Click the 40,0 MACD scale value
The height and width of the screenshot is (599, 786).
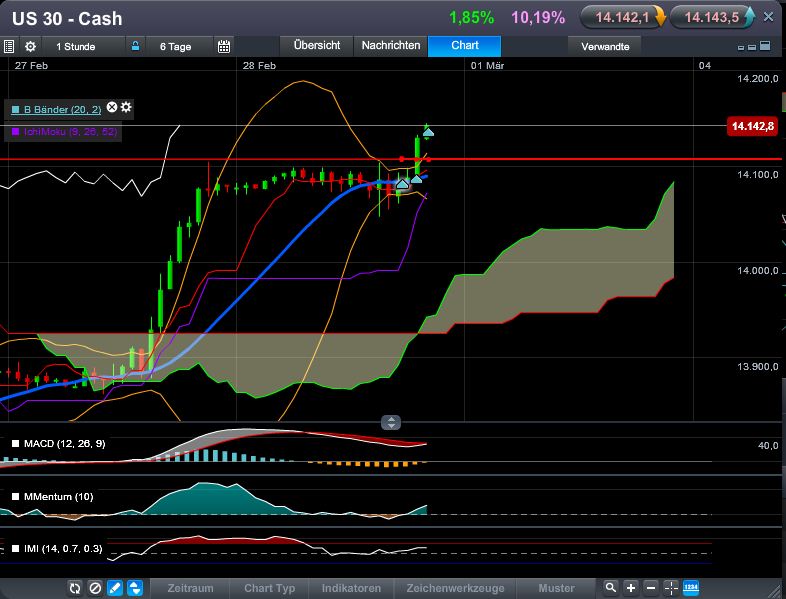click(768, 446)
